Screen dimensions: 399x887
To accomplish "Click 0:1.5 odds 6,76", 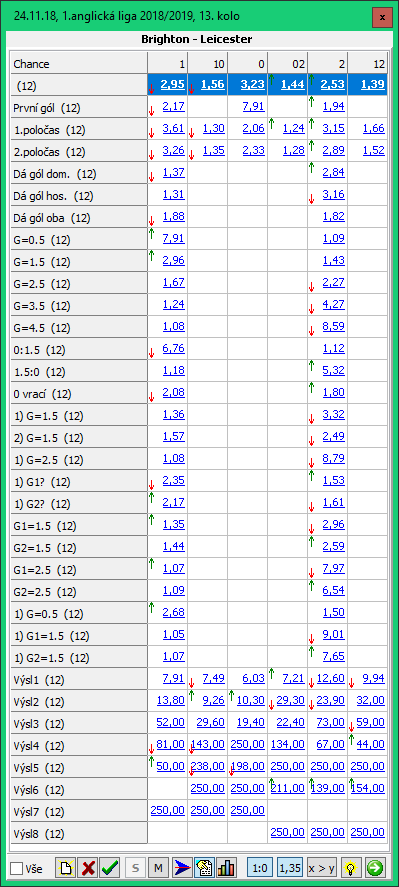I will point(173,348).
